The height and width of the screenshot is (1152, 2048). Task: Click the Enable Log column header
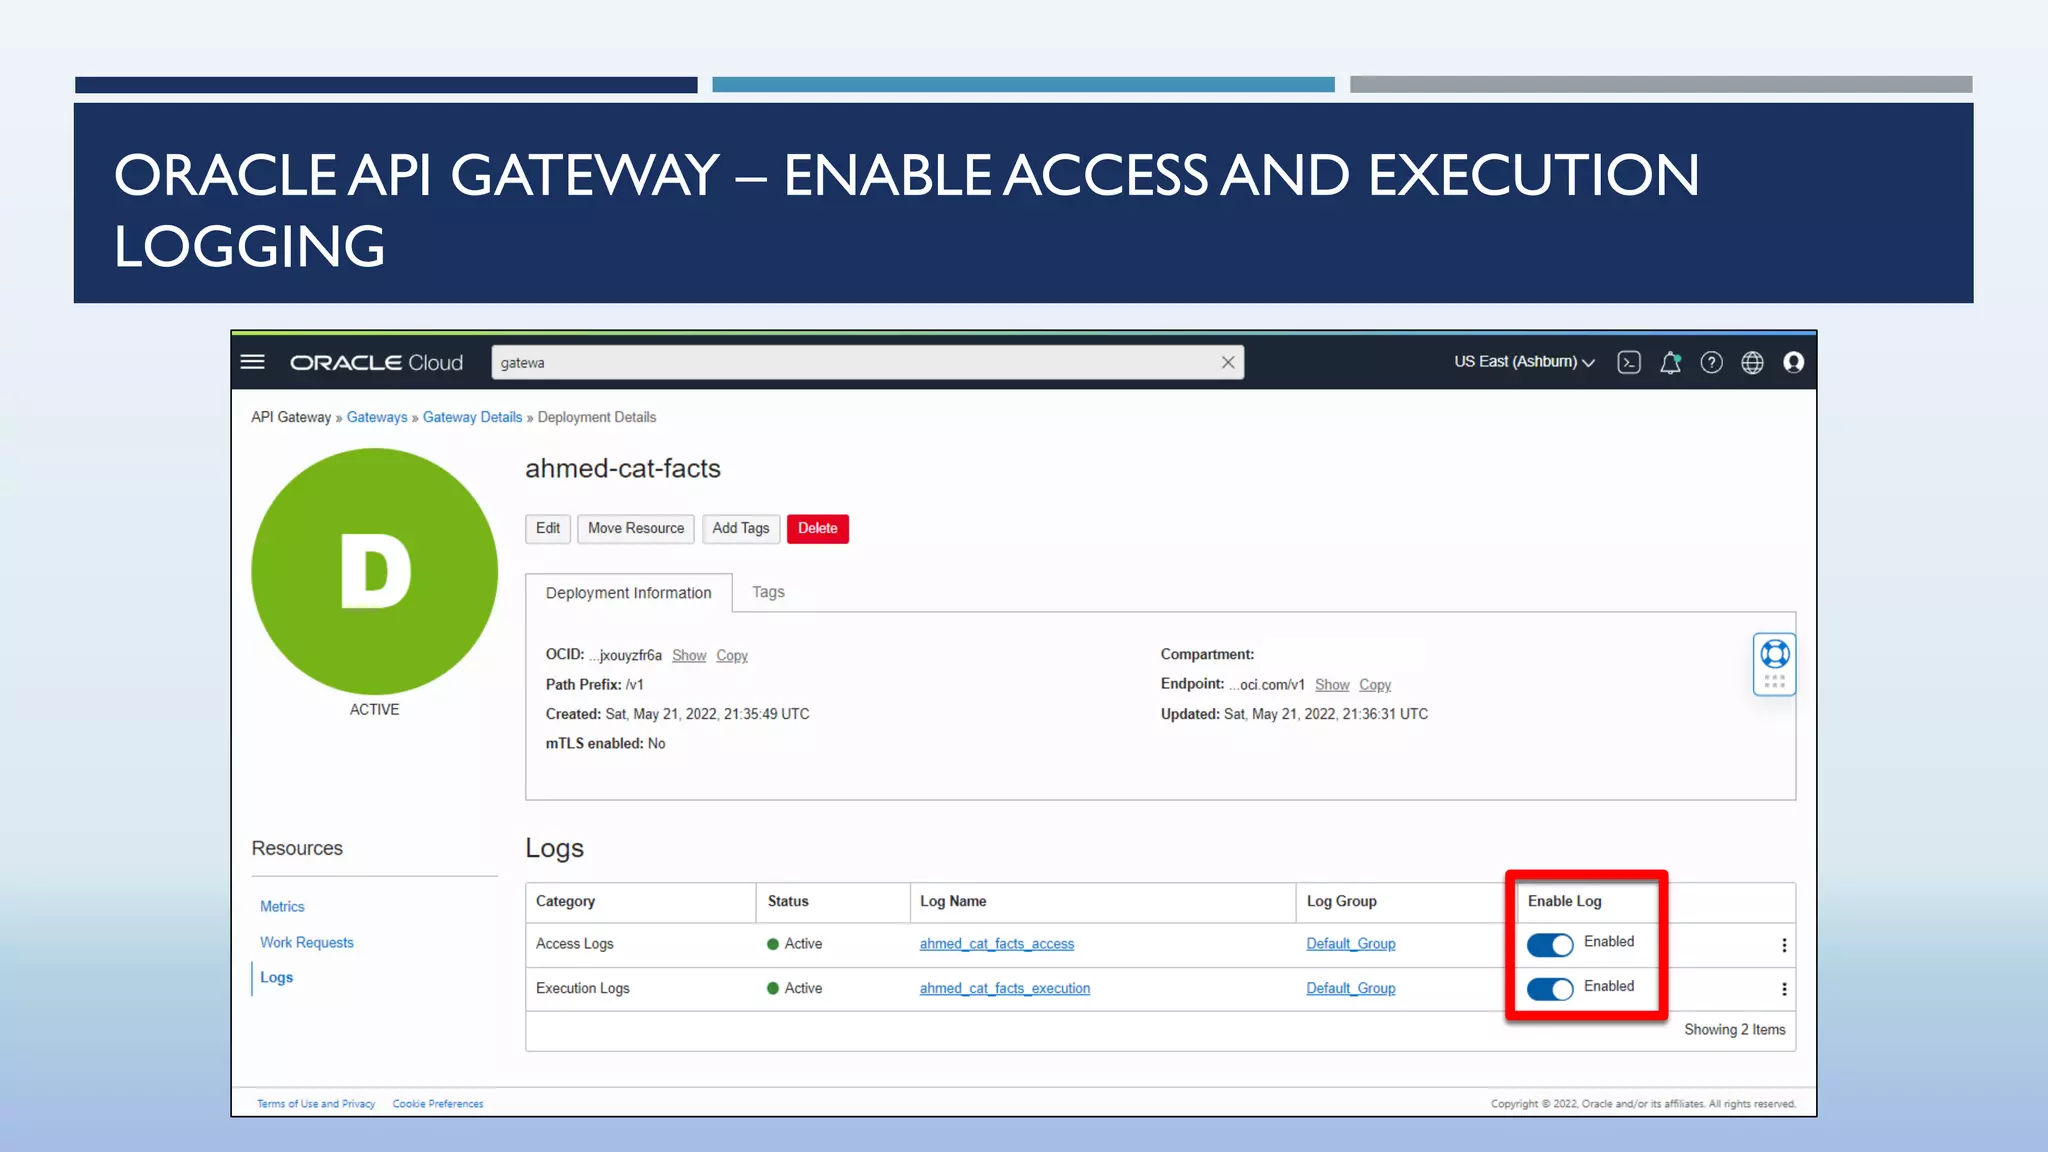click(1565, 901)
